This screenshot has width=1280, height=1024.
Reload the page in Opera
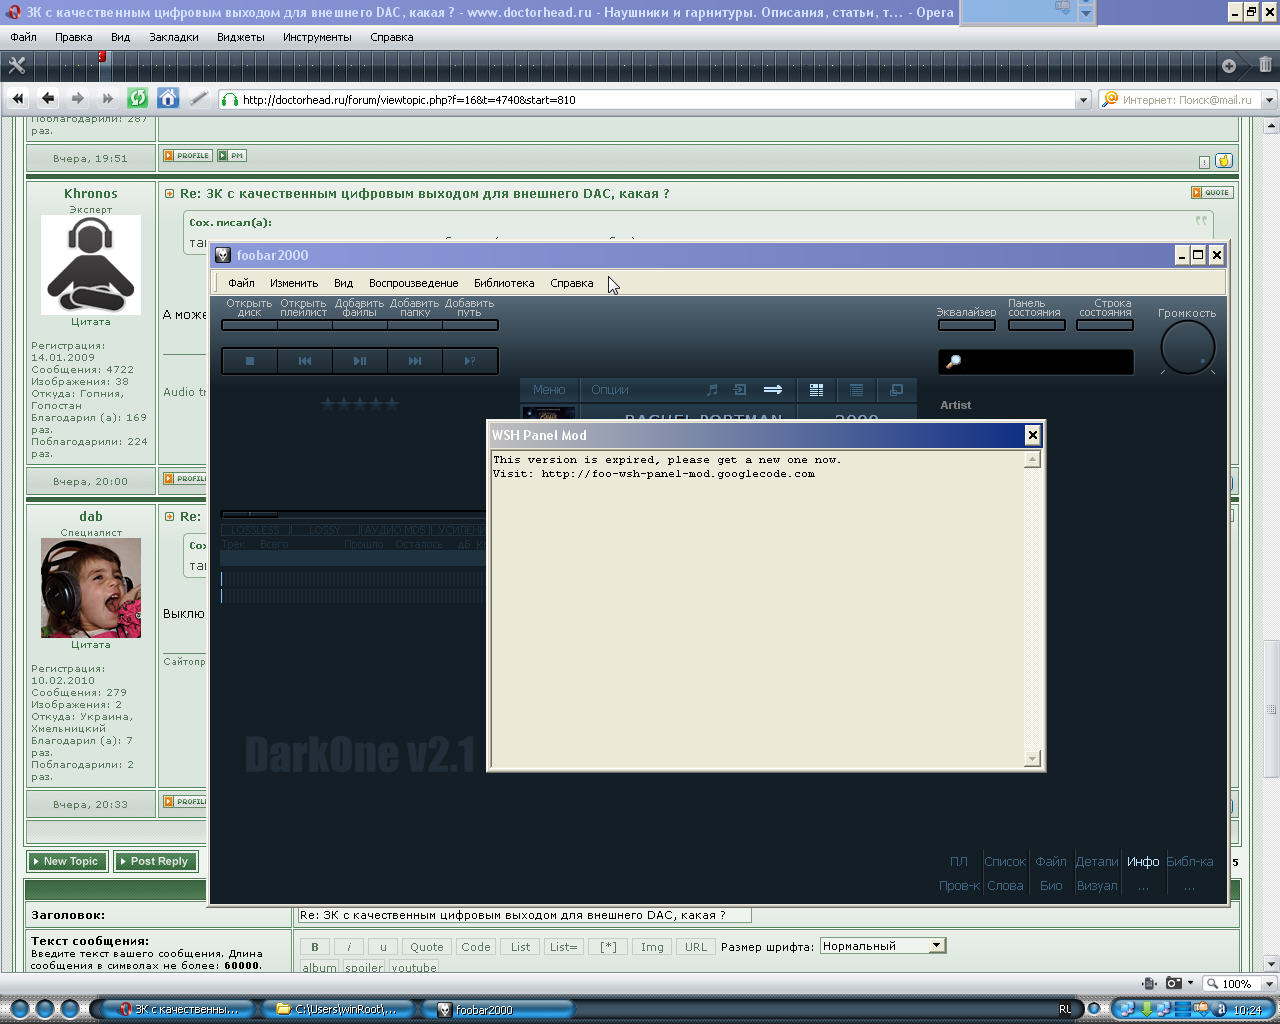click(x=138, y=98)
